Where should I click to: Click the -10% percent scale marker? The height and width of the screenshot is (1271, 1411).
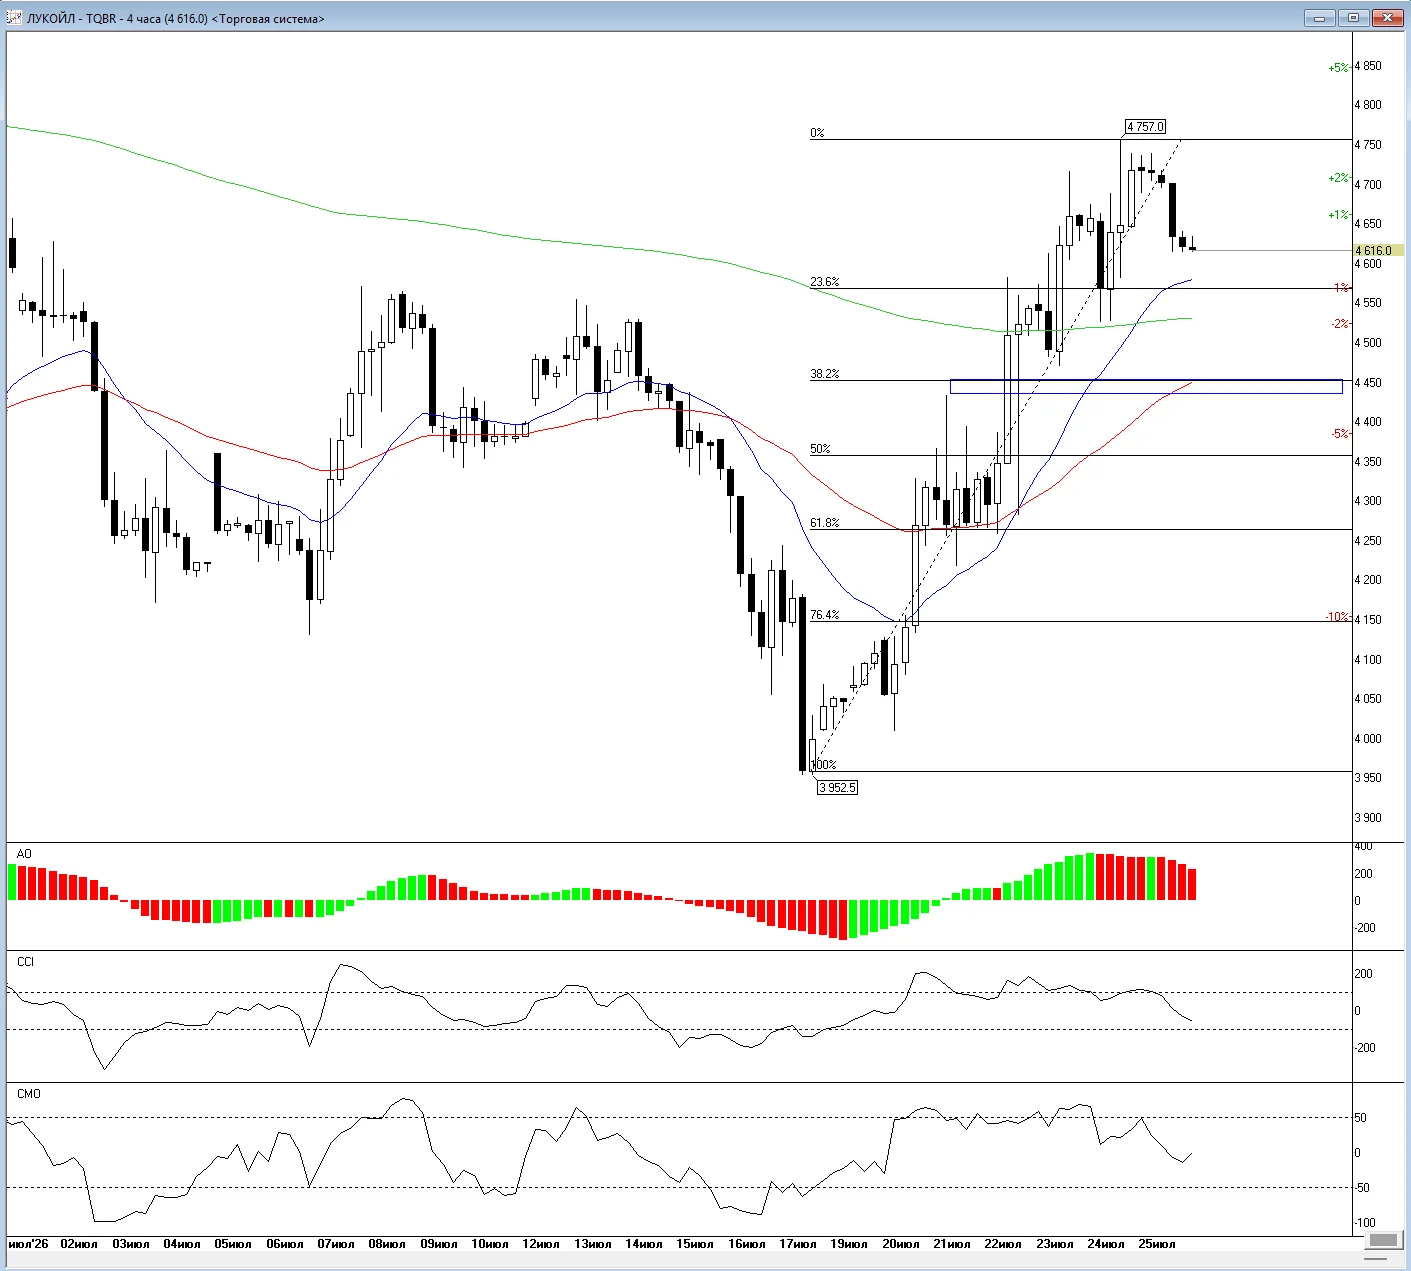click(1337, 617)
